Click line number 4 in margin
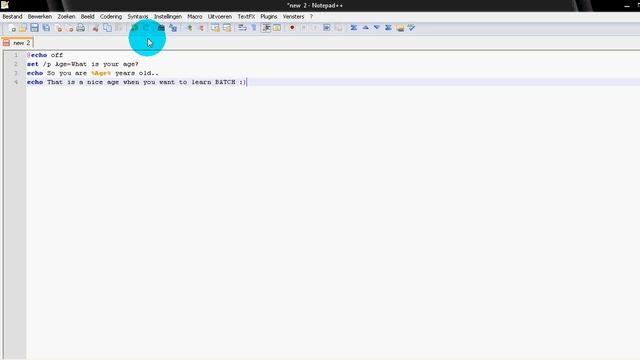Image resolution: width=640 pixels, height=360 pixels. (x=16, y=82)
